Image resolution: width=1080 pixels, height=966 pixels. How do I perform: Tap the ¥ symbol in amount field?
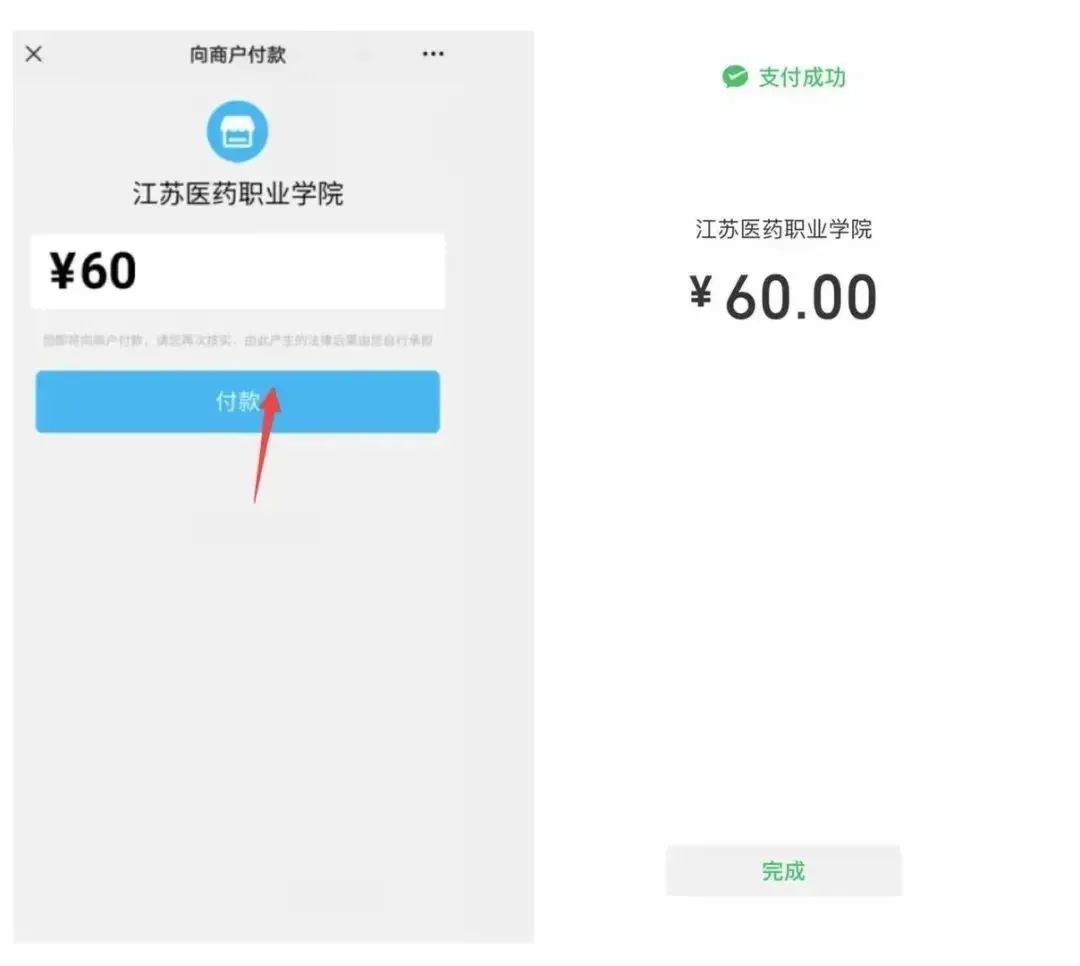tap(62, 270)
